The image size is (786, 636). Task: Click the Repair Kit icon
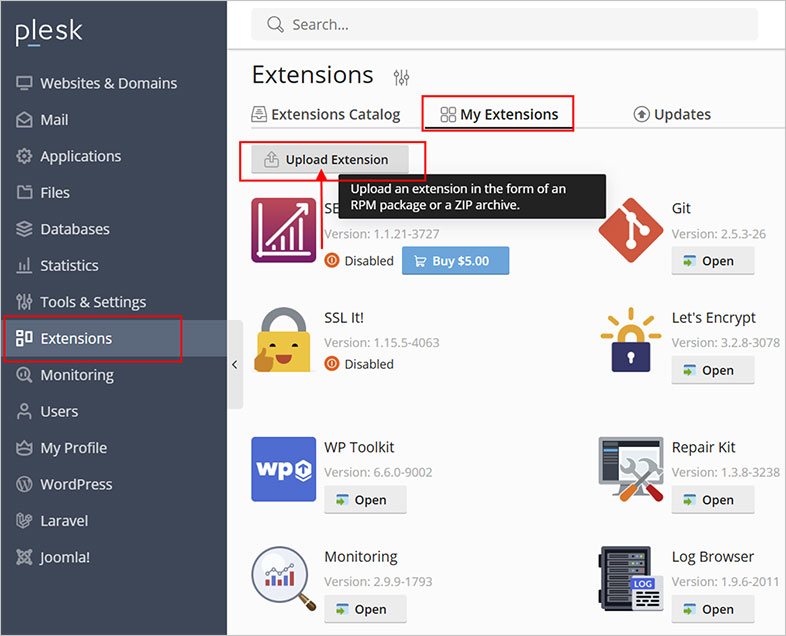pyautogui.click(x=630, y=469)
